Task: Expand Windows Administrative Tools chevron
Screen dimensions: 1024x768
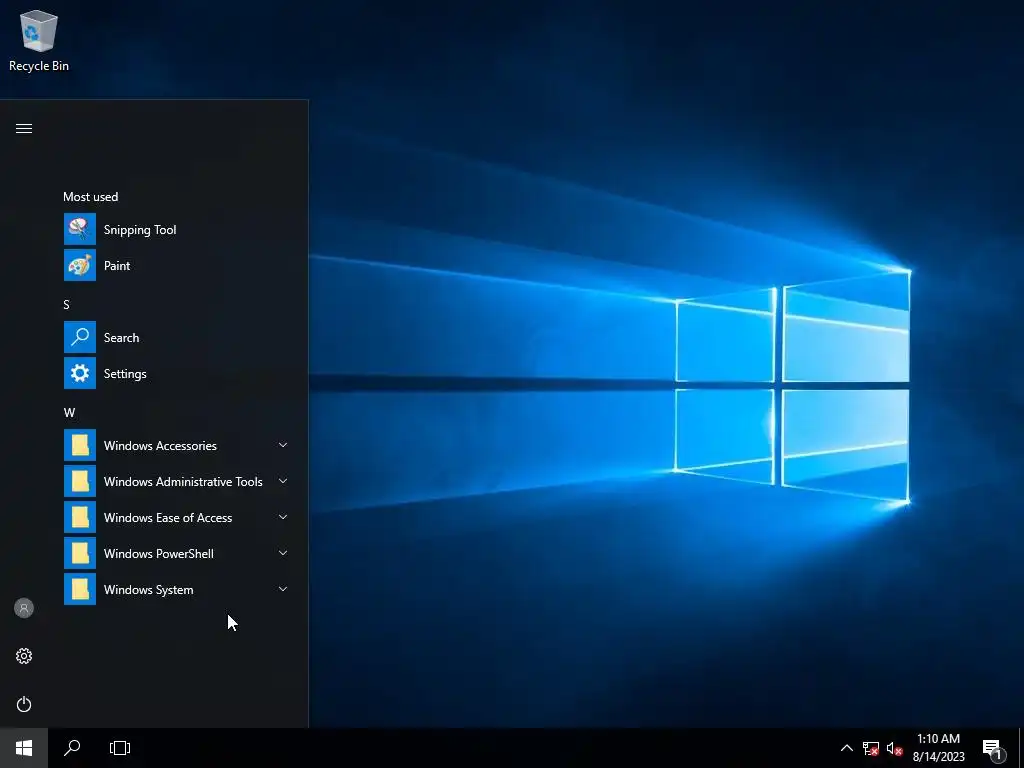Action: pos(283,481)
